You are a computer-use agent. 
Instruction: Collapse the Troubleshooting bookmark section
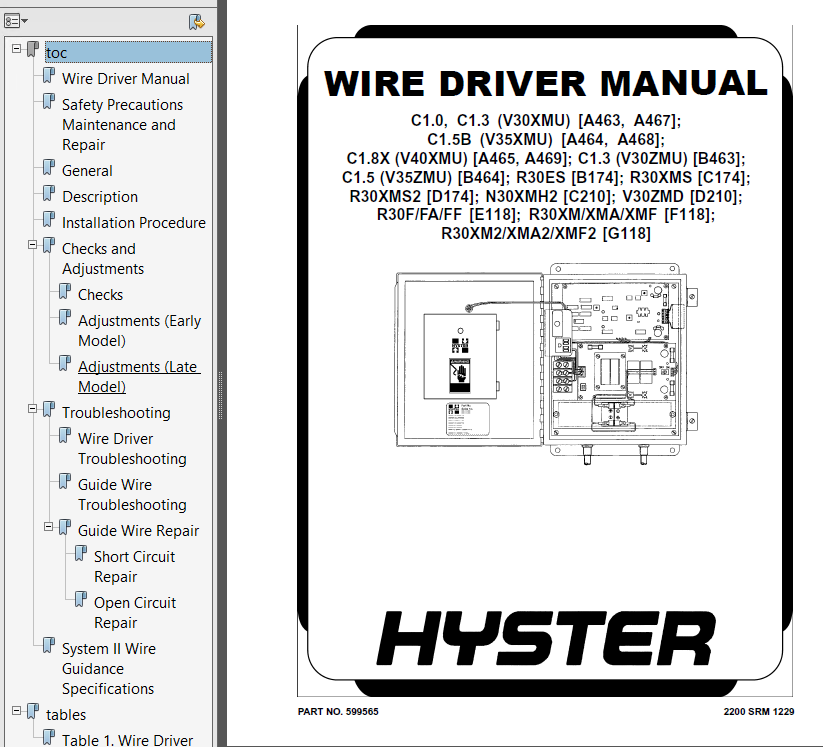[33, 408]
